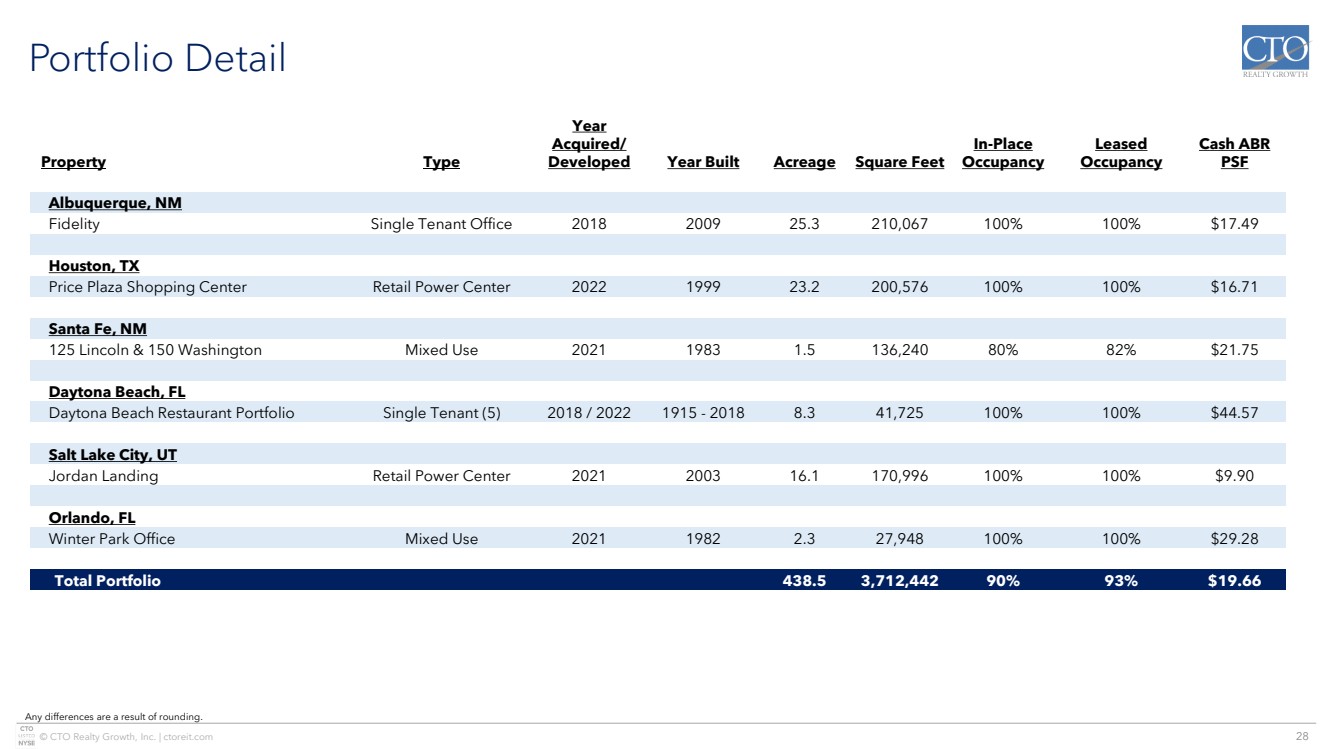Select the Type column header
Image resolution: width=1333 pixels, height=749 pixels.
pyautogui.click(x=441, y=162)
